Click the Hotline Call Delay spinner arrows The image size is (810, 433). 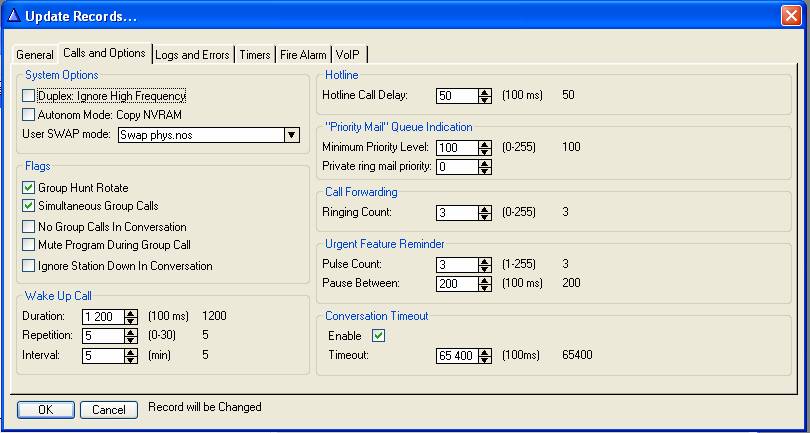(x=485, y=96)
